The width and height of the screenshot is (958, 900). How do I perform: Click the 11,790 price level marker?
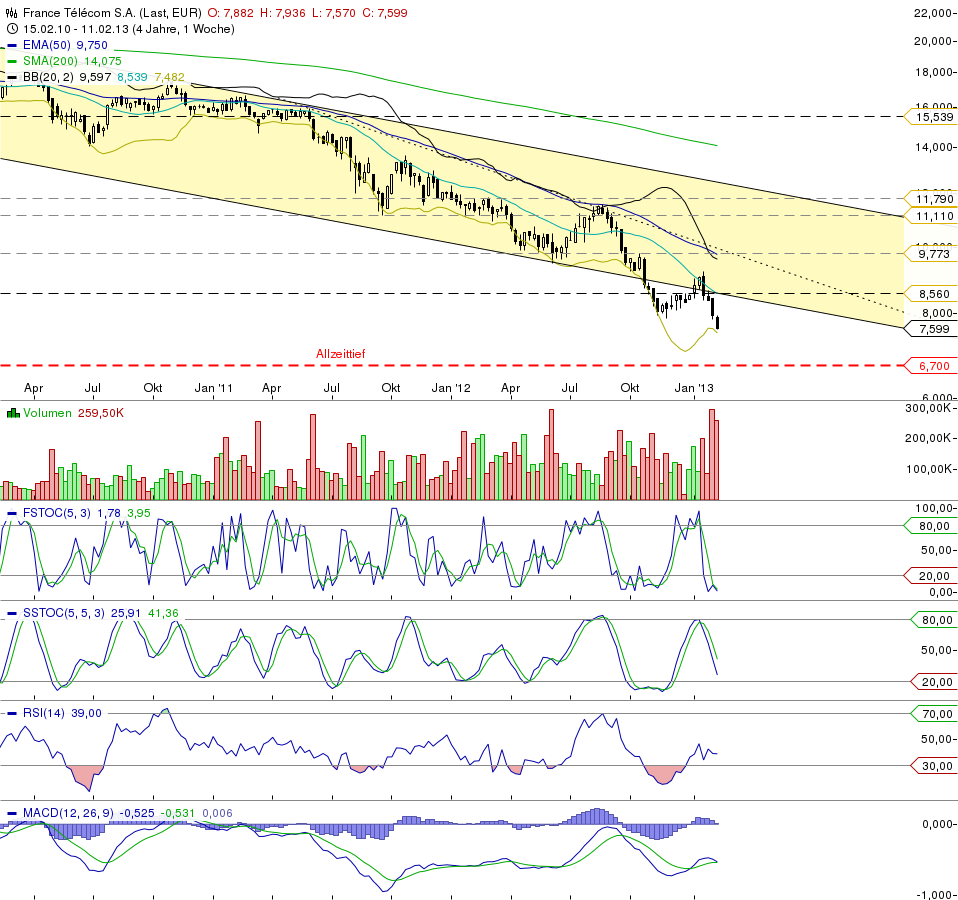tap(929, 199)
